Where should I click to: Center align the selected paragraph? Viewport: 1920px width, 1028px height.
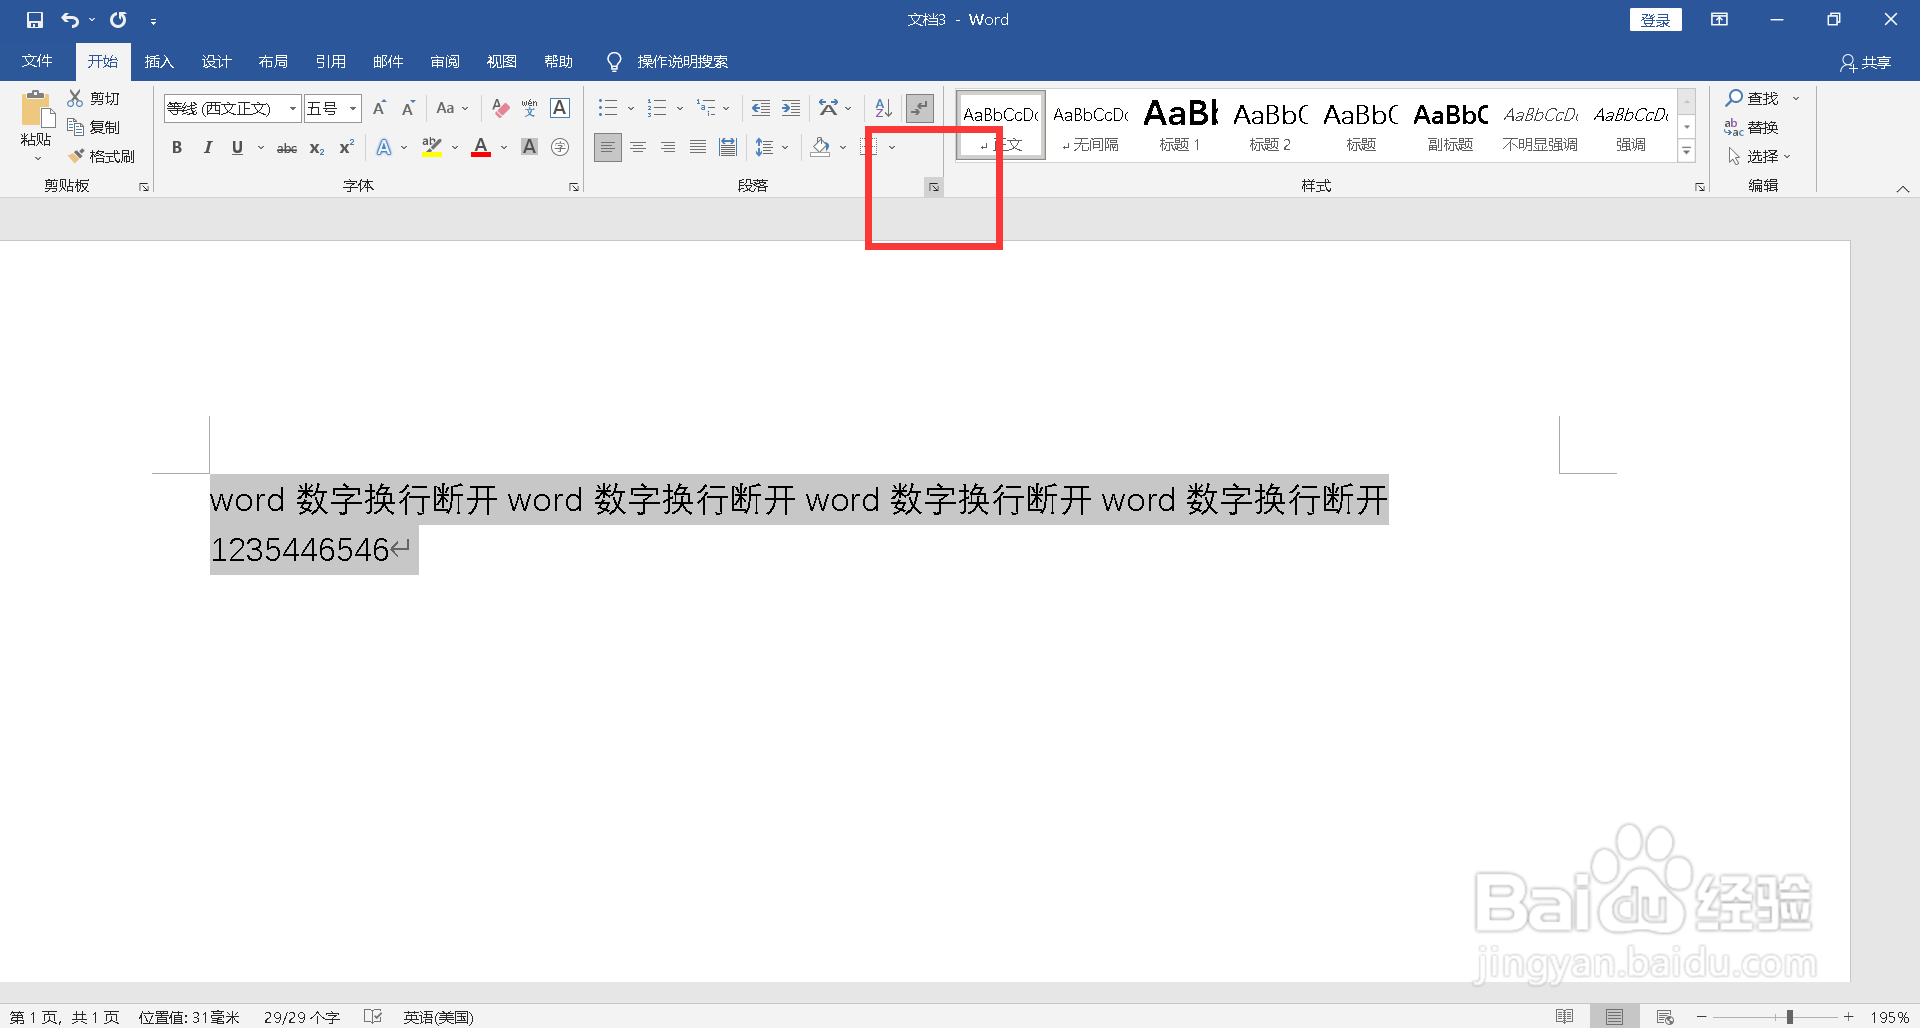coord(638,147)
